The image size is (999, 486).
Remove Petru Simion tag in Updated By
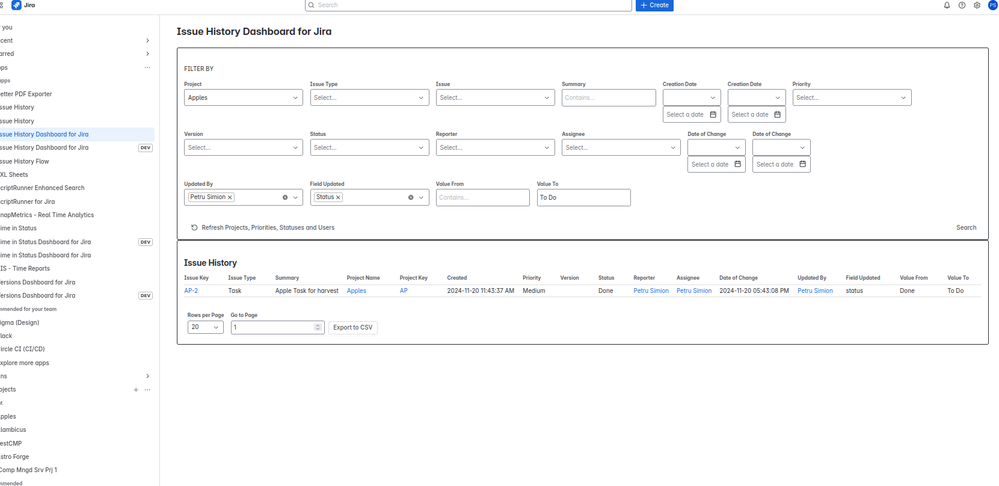coord(231,197)
